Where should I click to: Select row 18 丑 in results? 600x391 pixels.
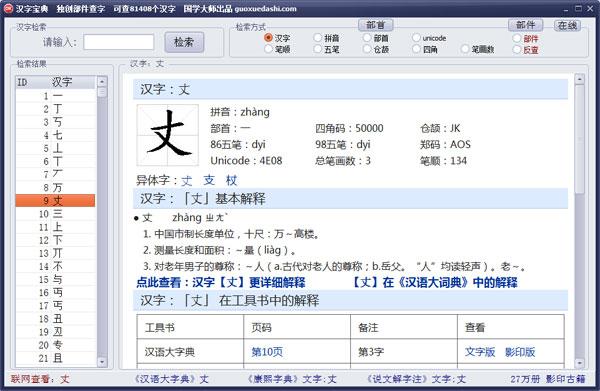pos(55,319)
